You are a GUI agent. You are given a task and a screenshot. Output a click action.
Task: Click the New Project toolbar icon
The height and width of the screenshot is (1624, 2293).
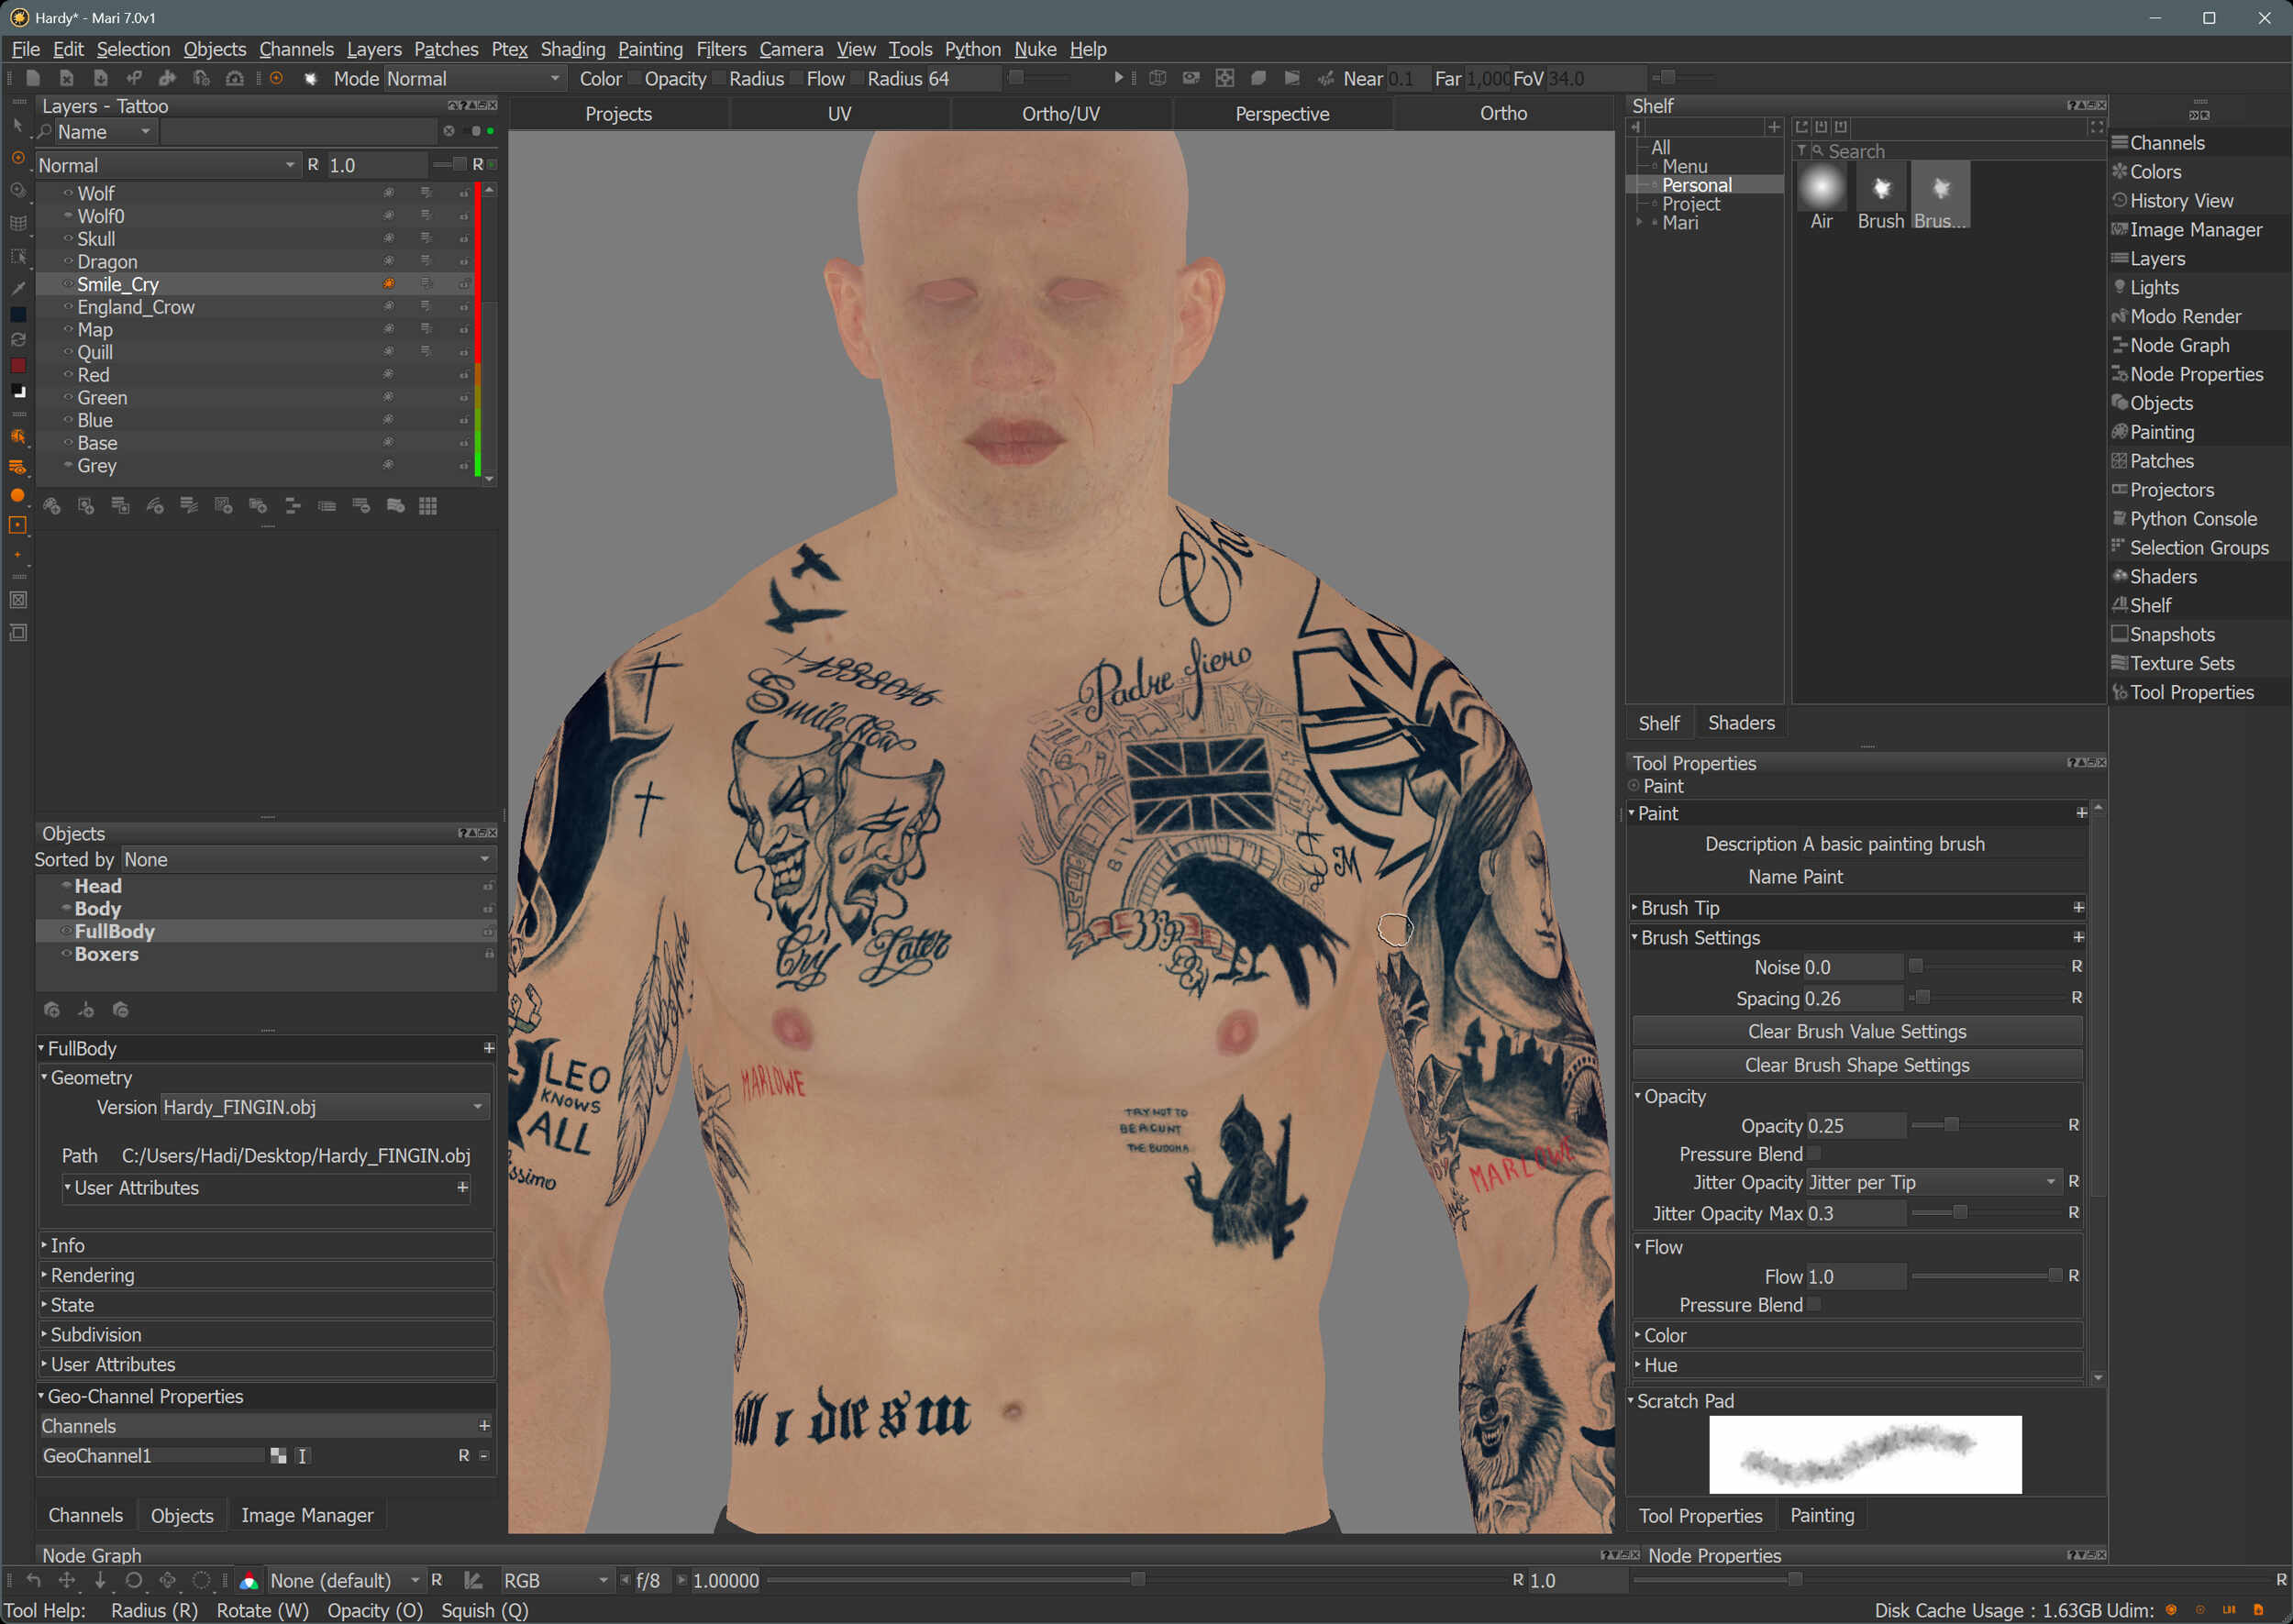point(33,78)
